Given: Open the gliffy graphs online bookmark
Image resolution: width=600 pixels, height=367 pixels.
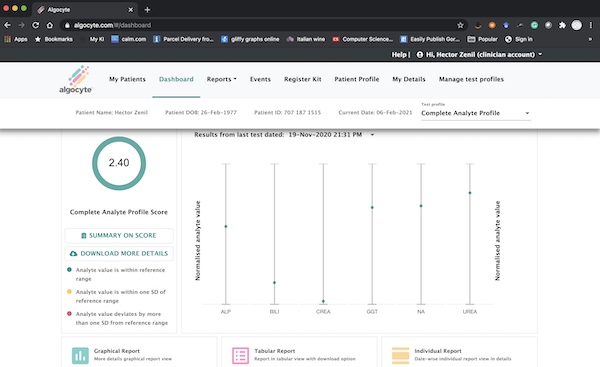Looking at the screenshot, I should (x=250, y=39).
